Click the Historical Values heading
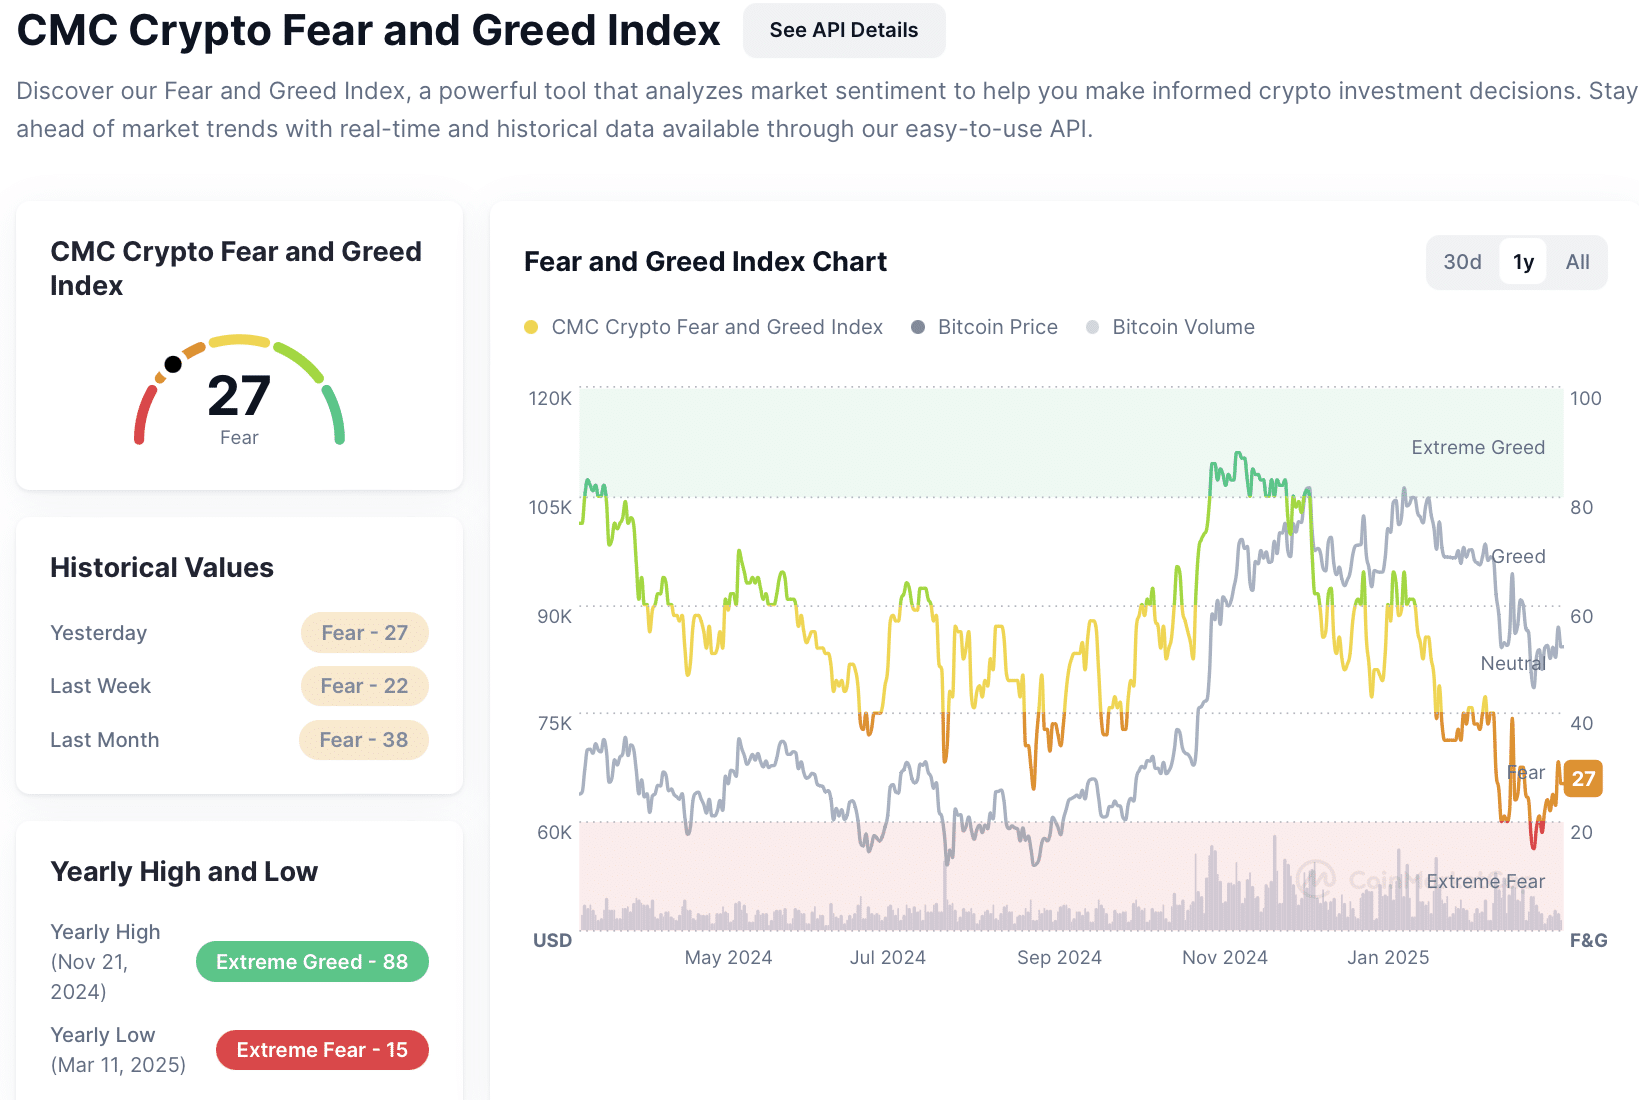This screenshot has width=1639, height=1100. [x=162, y=567]
